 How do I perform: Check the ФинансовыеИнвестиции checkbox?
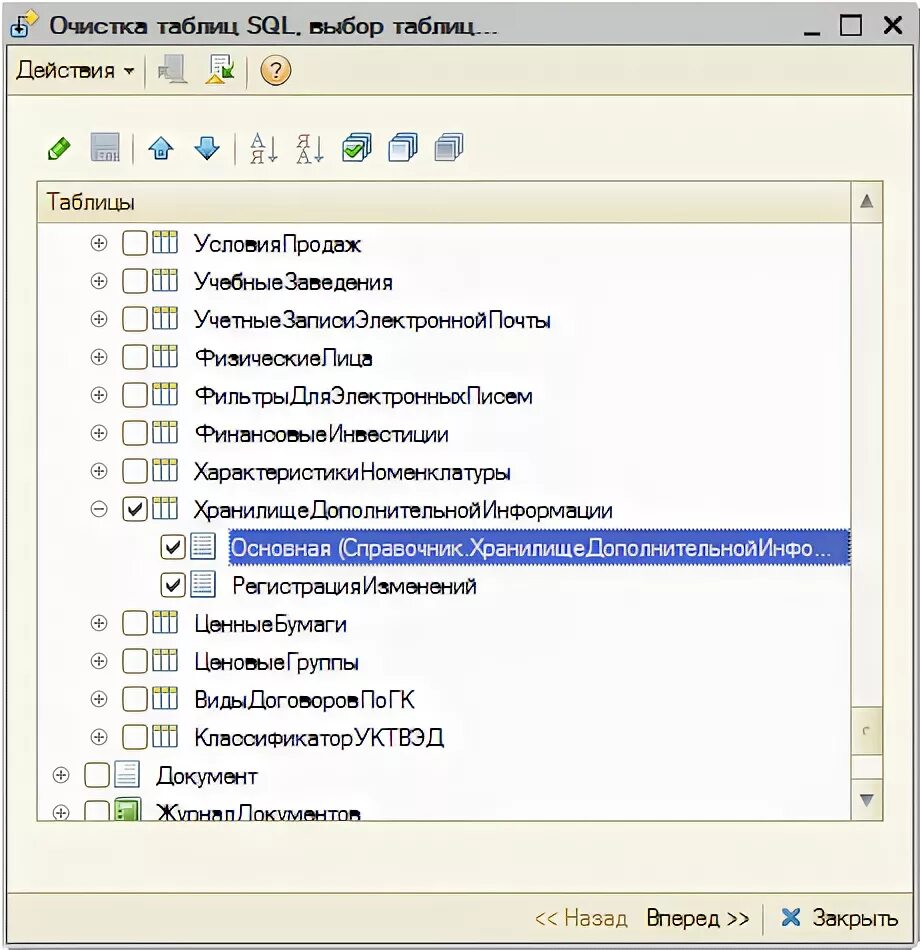(x=135, y=433)
